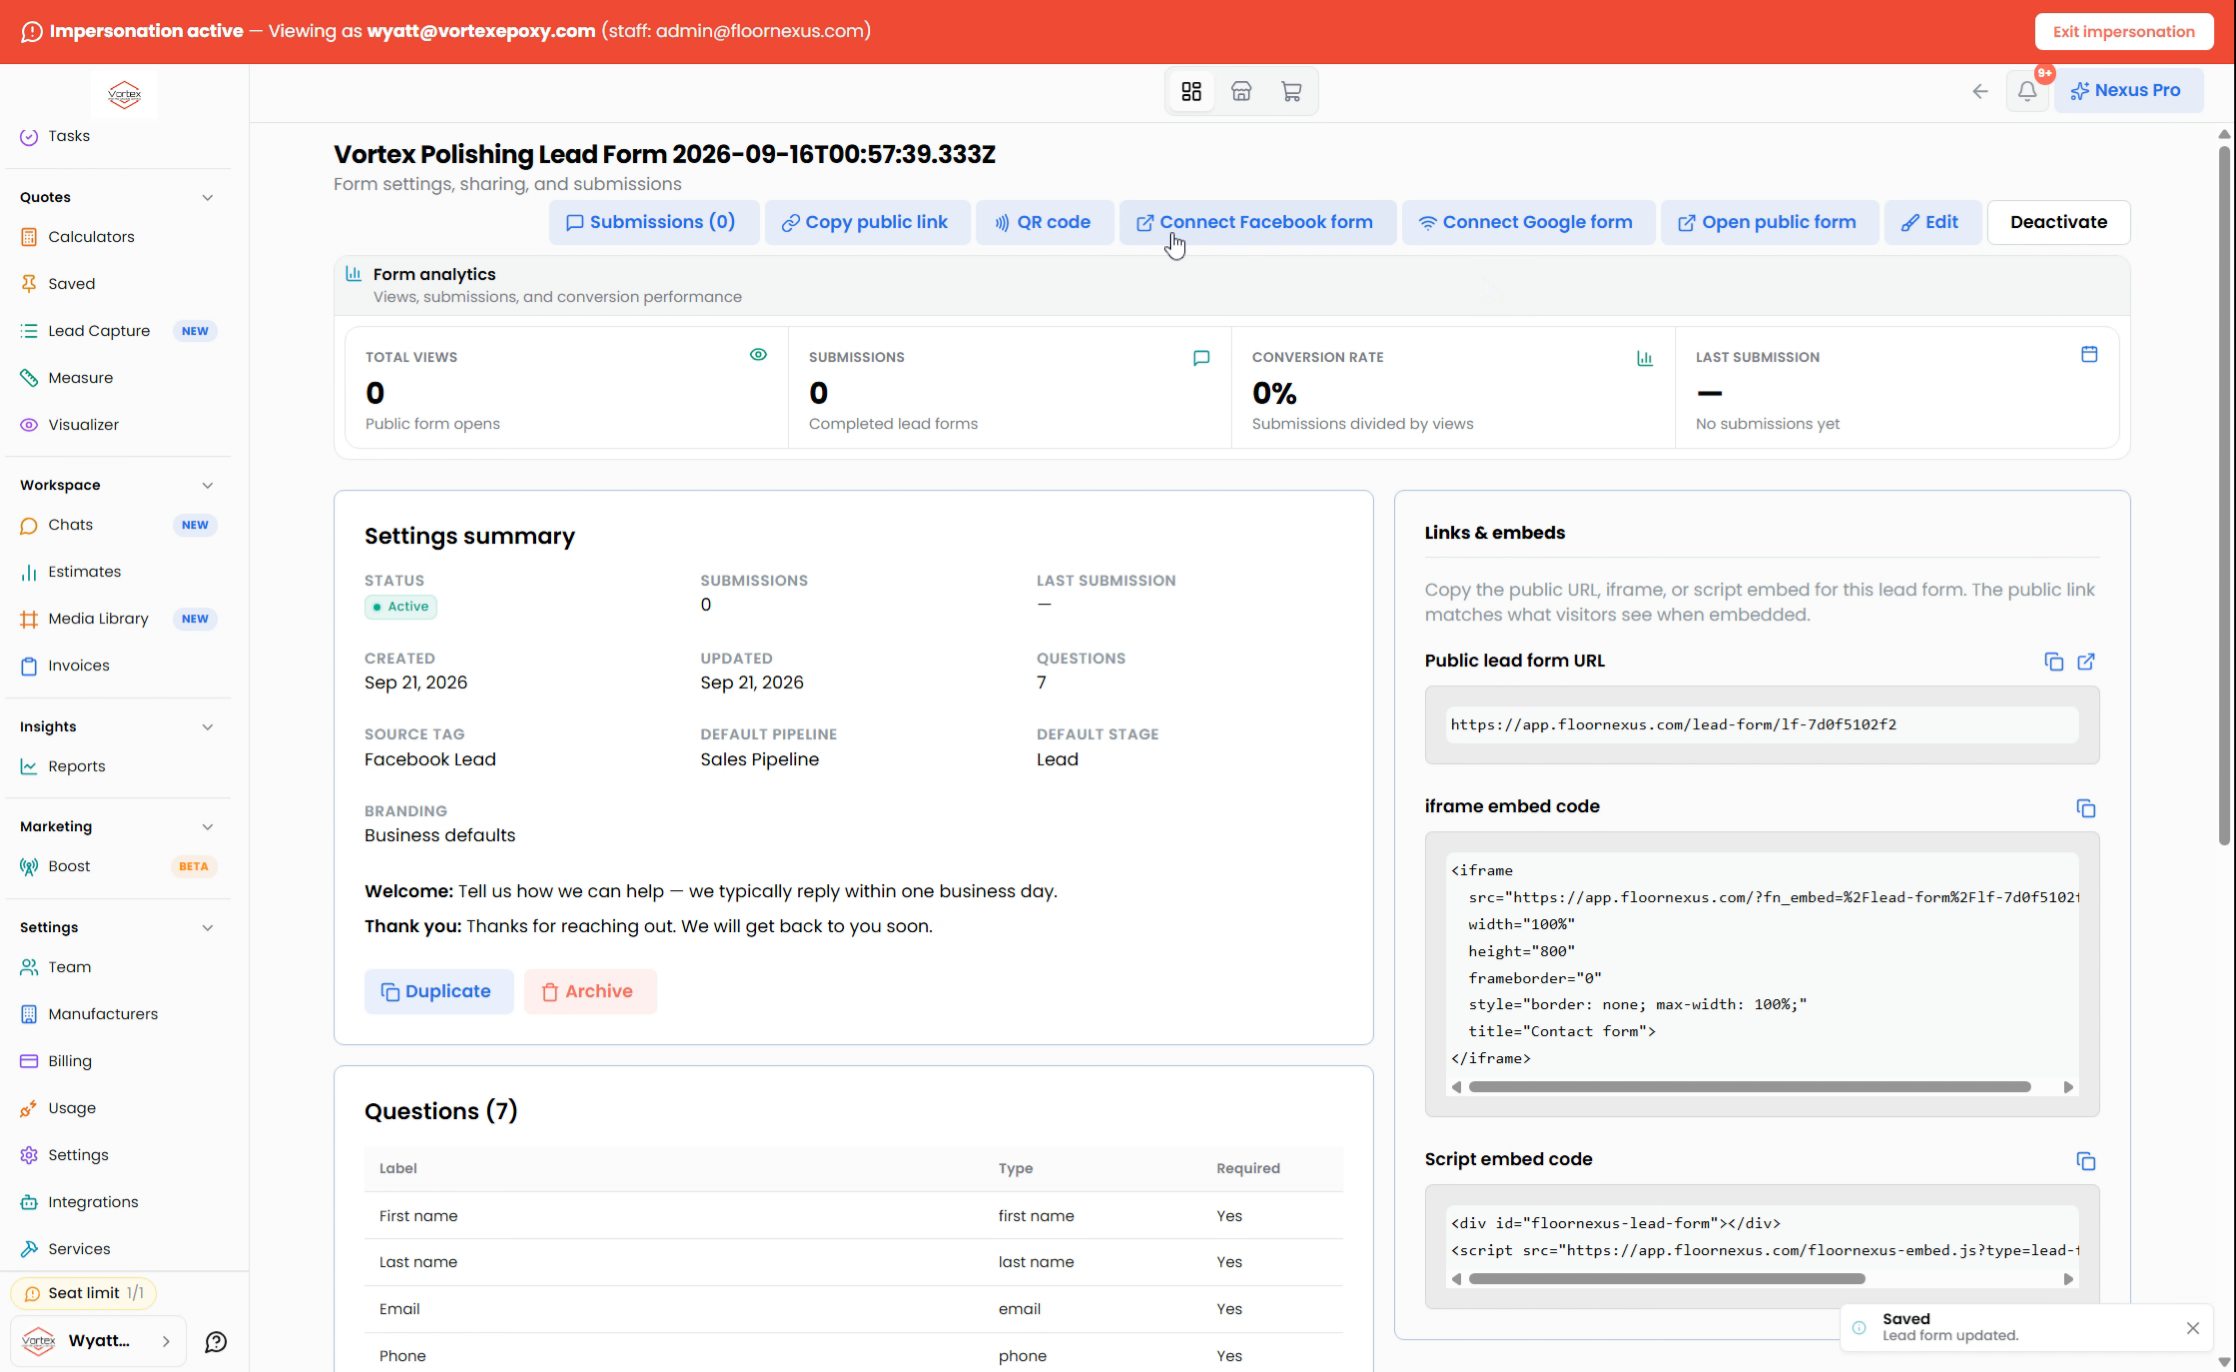This screenshot has height=1372, width=2236.
Task: Click Connect Facebook form
Action: click(x=1256, y=222)
